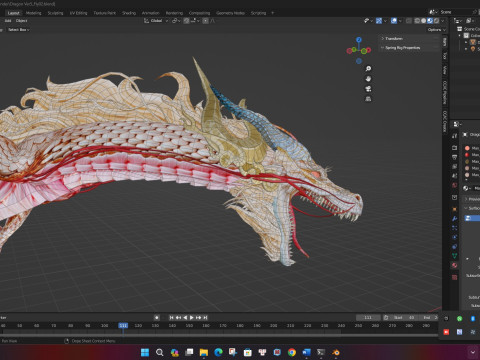Image resolution: width=480 pixels, height=360 pixels.
Task: Open the Object Data green triangle tab
Action: (454, 256)
